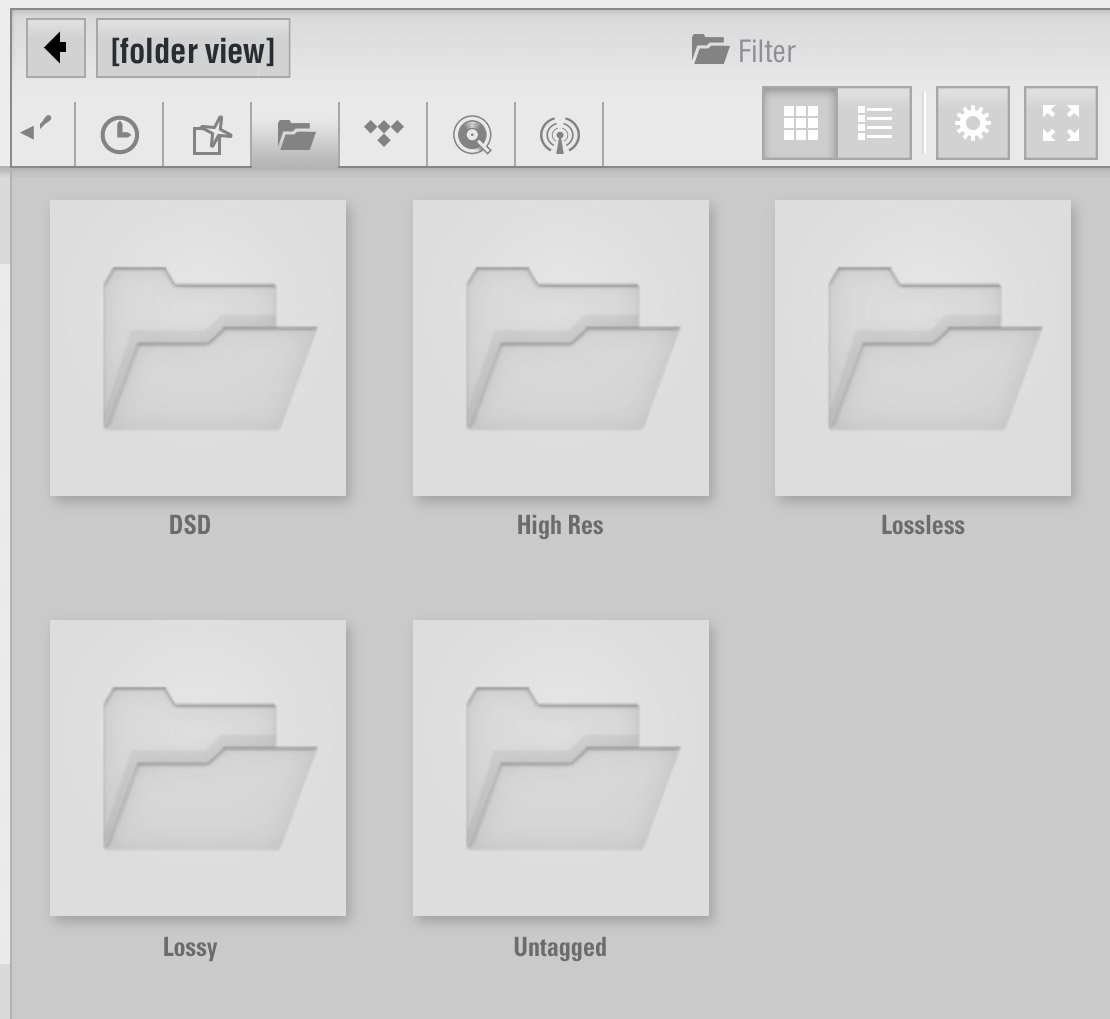Screen dimensions: 1110x1019
Task: Open the Lossy folder
Action: (x=198, y=768)
